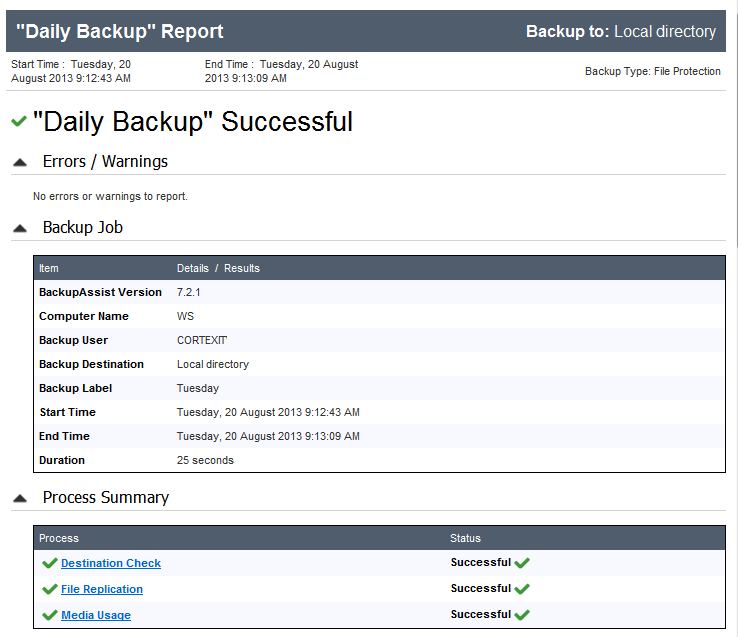Click the Status column header

click(465, 538)
